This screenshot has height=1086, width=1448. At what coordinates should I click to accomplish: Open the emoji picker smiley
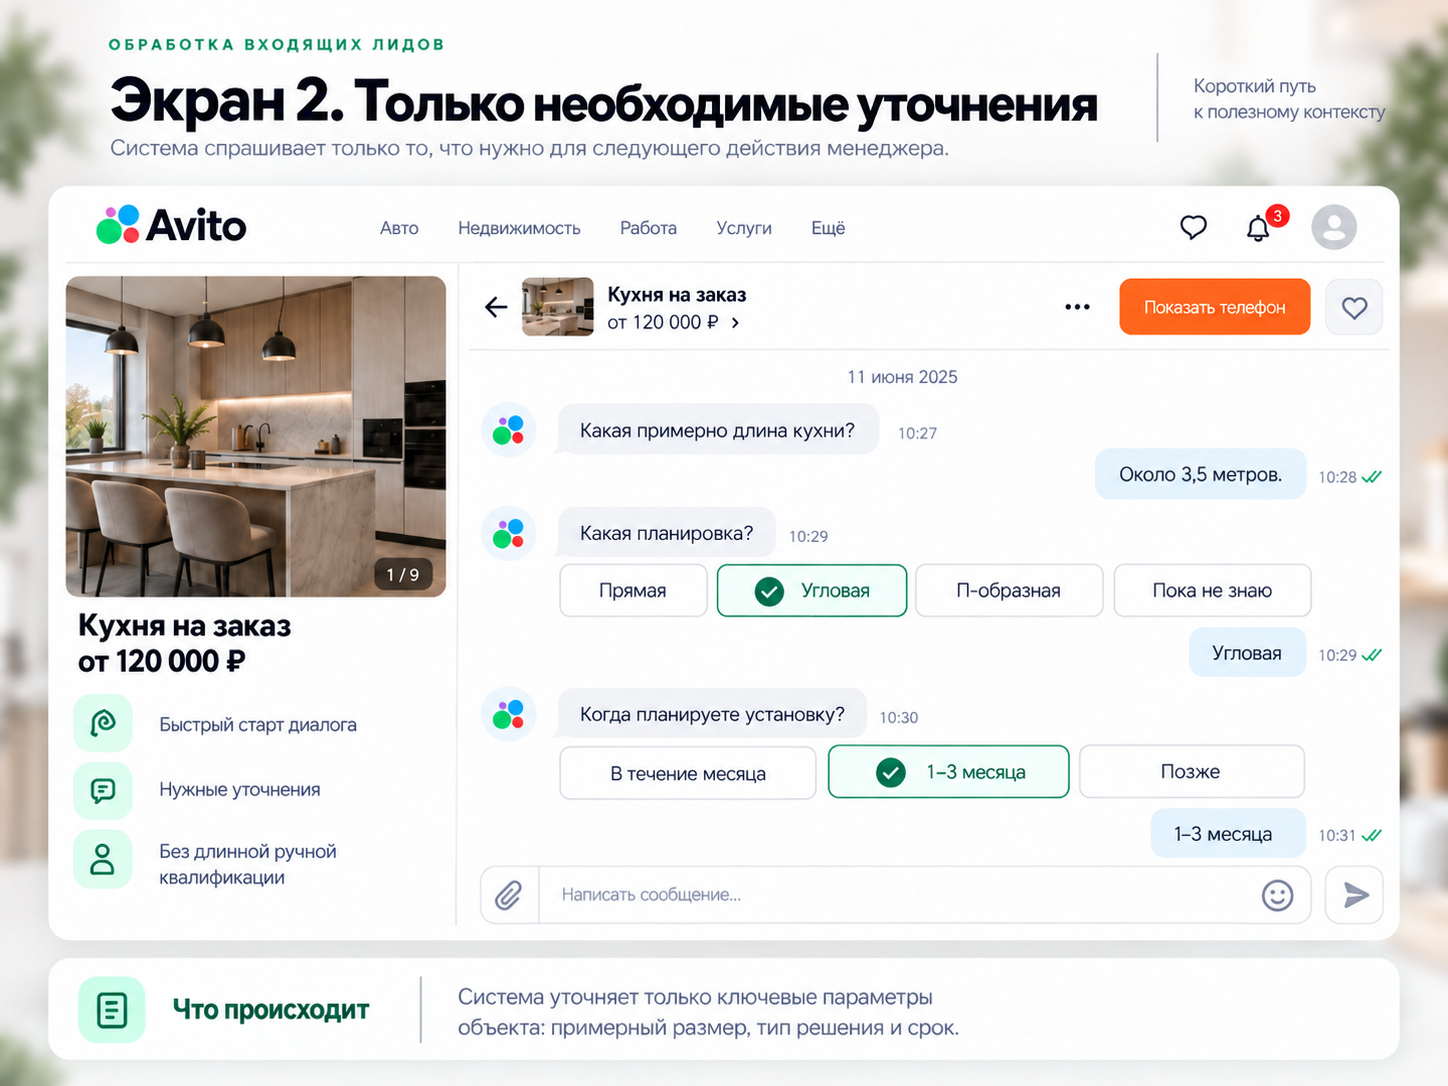[x=1277, y=895]
